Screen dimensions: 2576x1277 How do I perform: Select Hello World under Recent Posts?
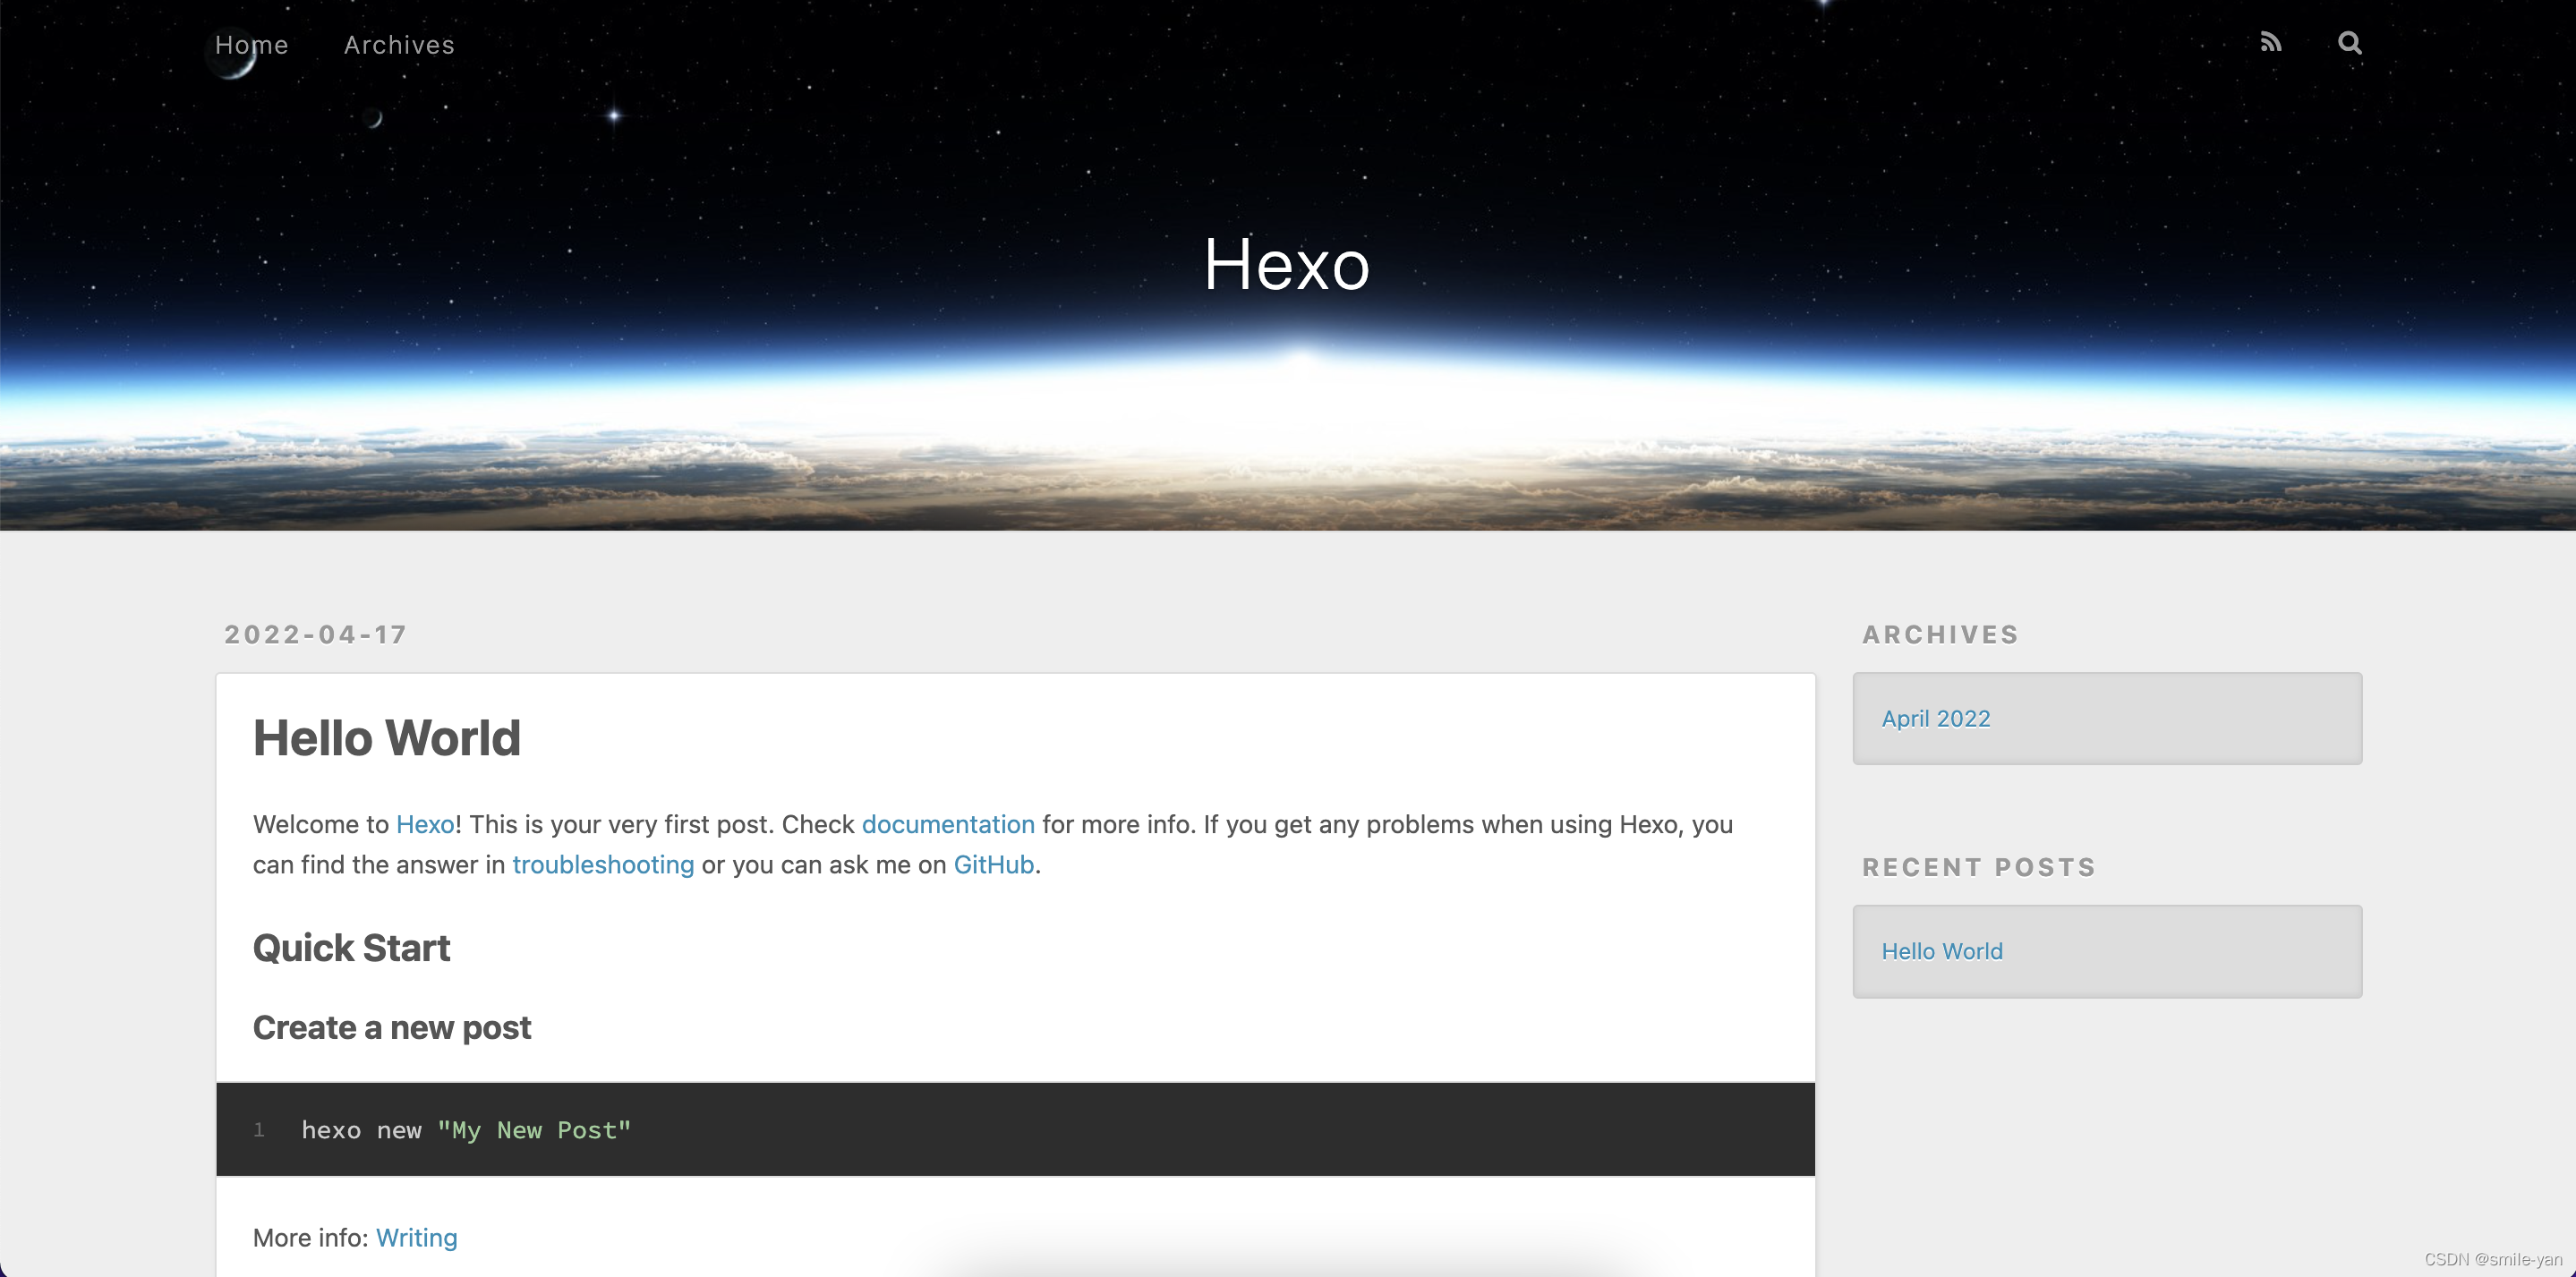1941,951
